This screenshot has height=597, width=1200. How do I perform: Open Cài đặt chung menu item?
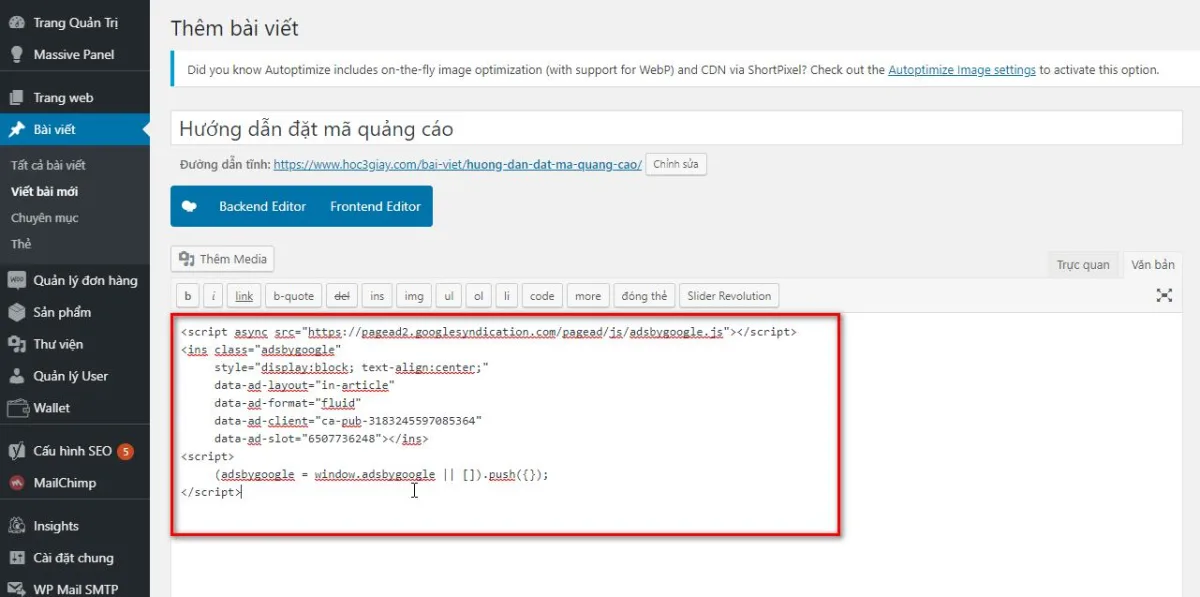click(75, 558)
